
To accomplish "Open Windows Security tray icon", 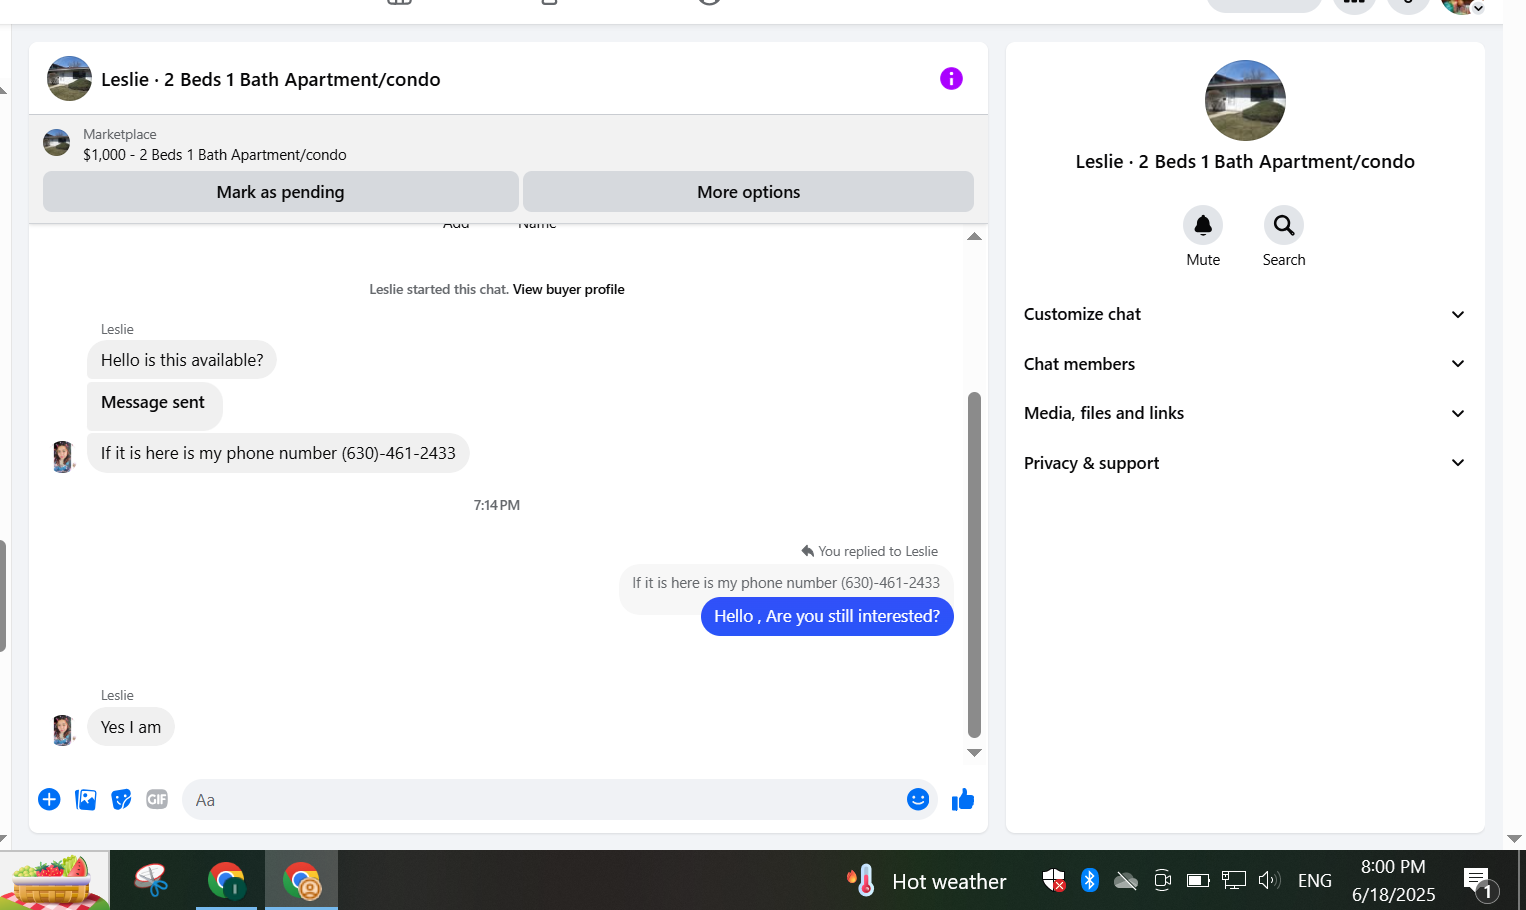I will (x=1053, y=880).
